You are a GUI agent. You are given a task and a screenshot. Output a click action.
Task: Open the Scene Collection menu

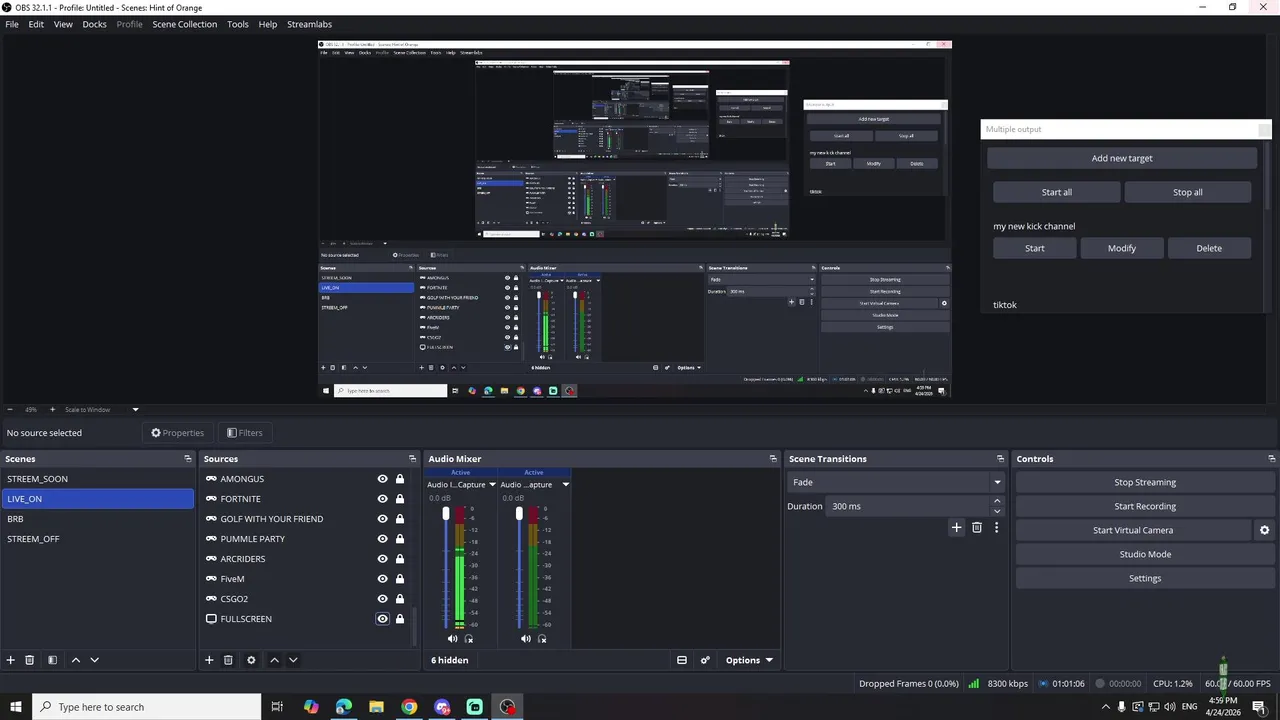(184, 24)
